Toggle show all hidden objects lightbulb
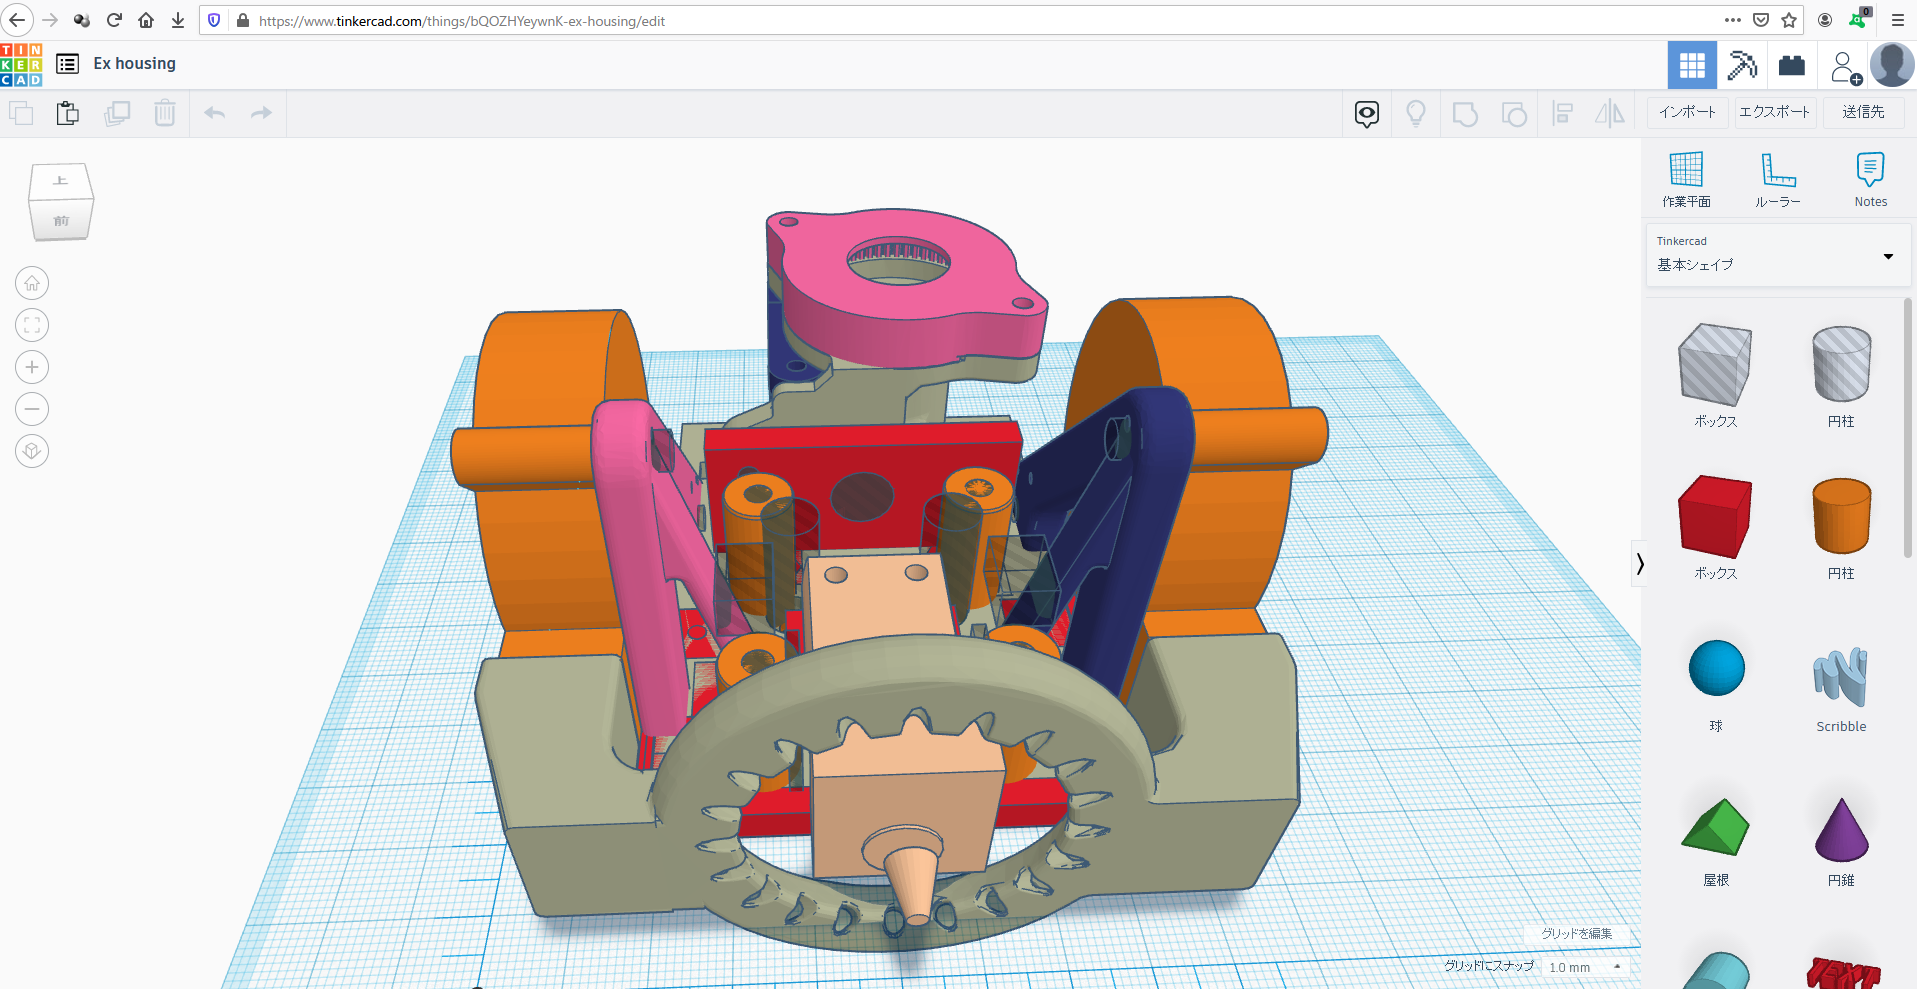 [x=1415, y=114]
